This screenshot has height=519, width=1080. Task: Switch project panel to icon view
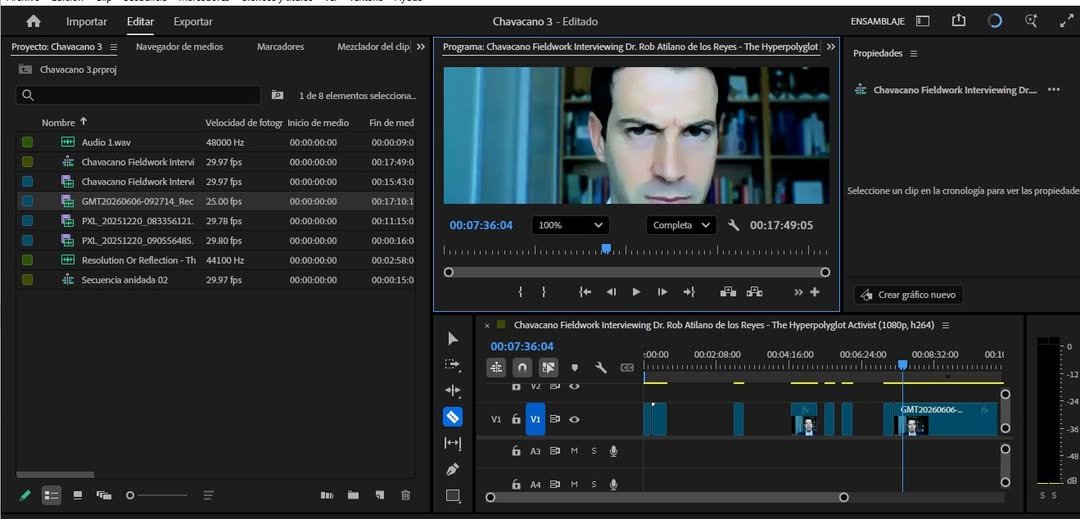pyautogui.click(x=78, y=494)
